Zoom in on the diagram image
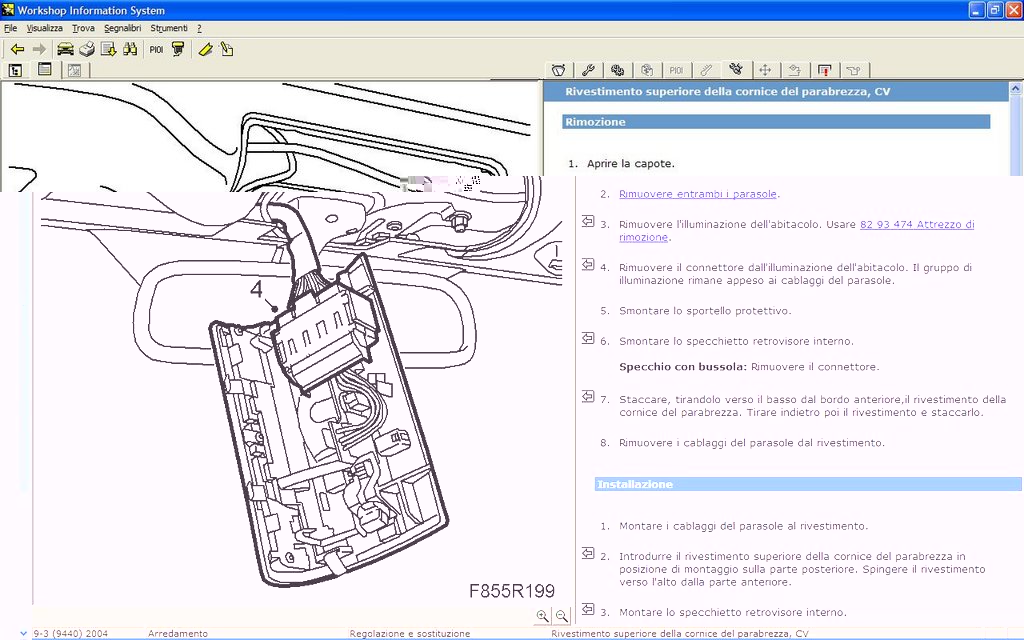This screenshot has height=640, width=1024. pyautogui.click(x=542, y=616)
